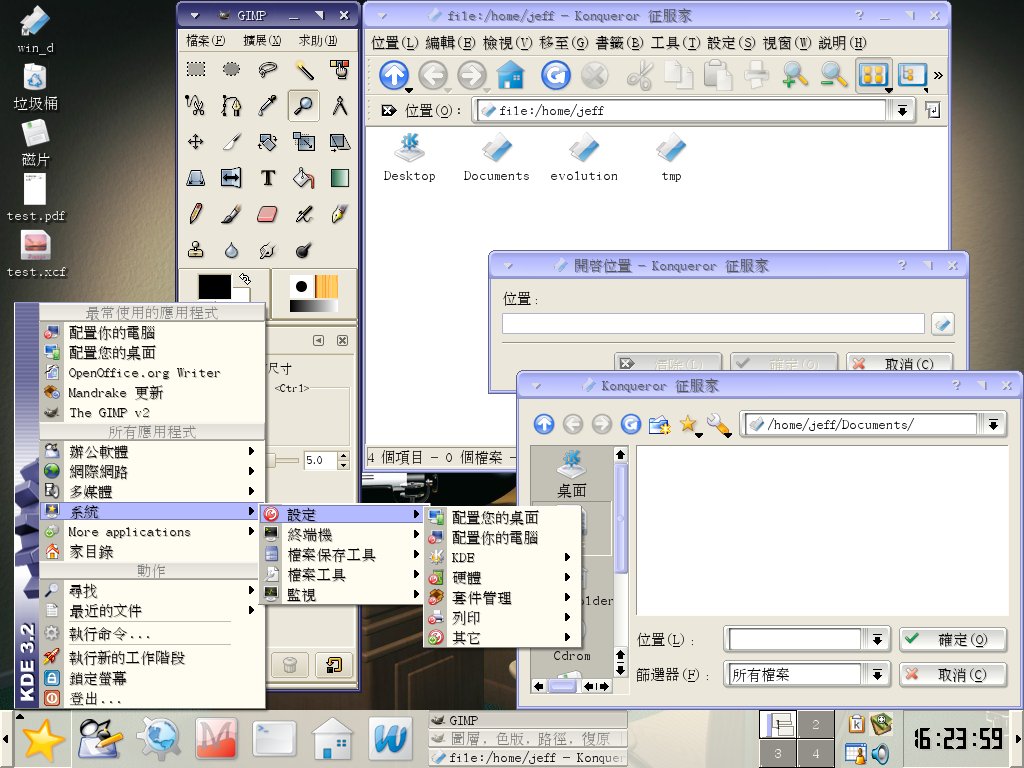Select the GIMP paths tool
Image resolution: width=1024 pixels, height=768 pixels.
pyautogui.click(x=232, y=105)
